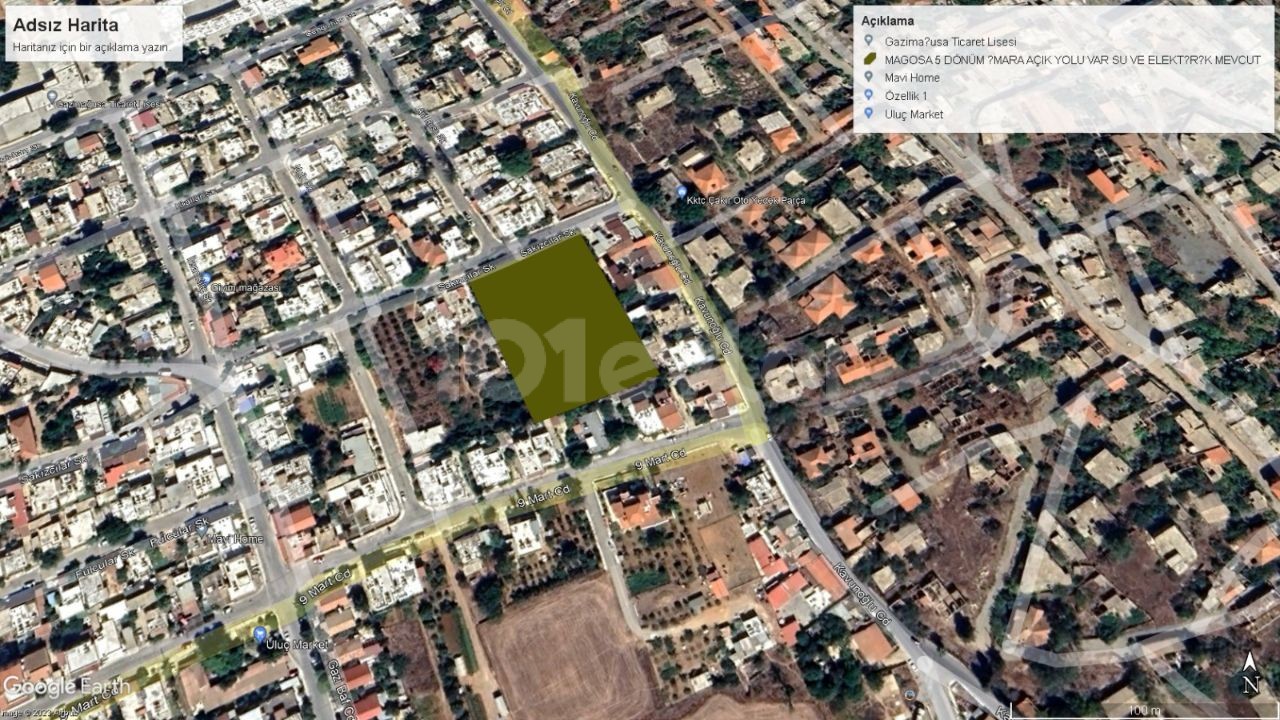Click the 'Adsız Harita' map title
This screenshot has height=720, width=1280.
point(65,25)
